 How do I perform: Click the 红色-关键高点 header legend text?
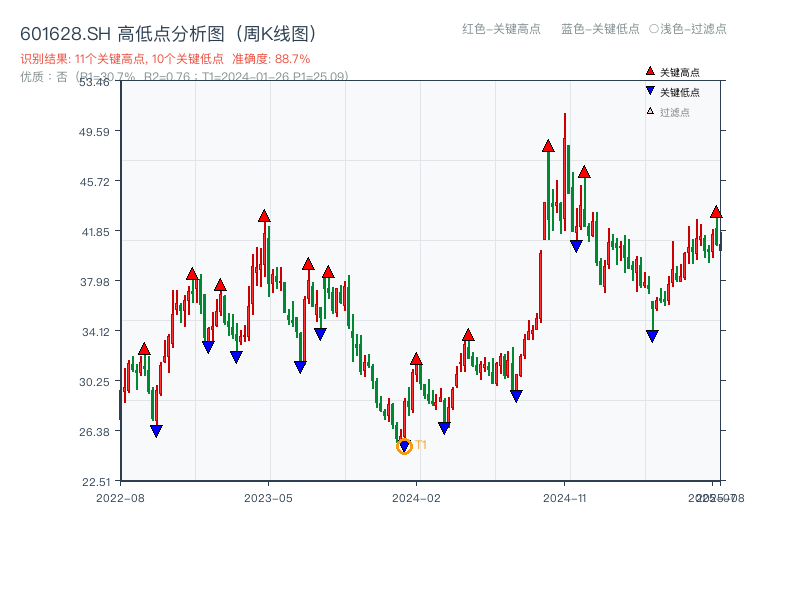(x=501, y=29)
